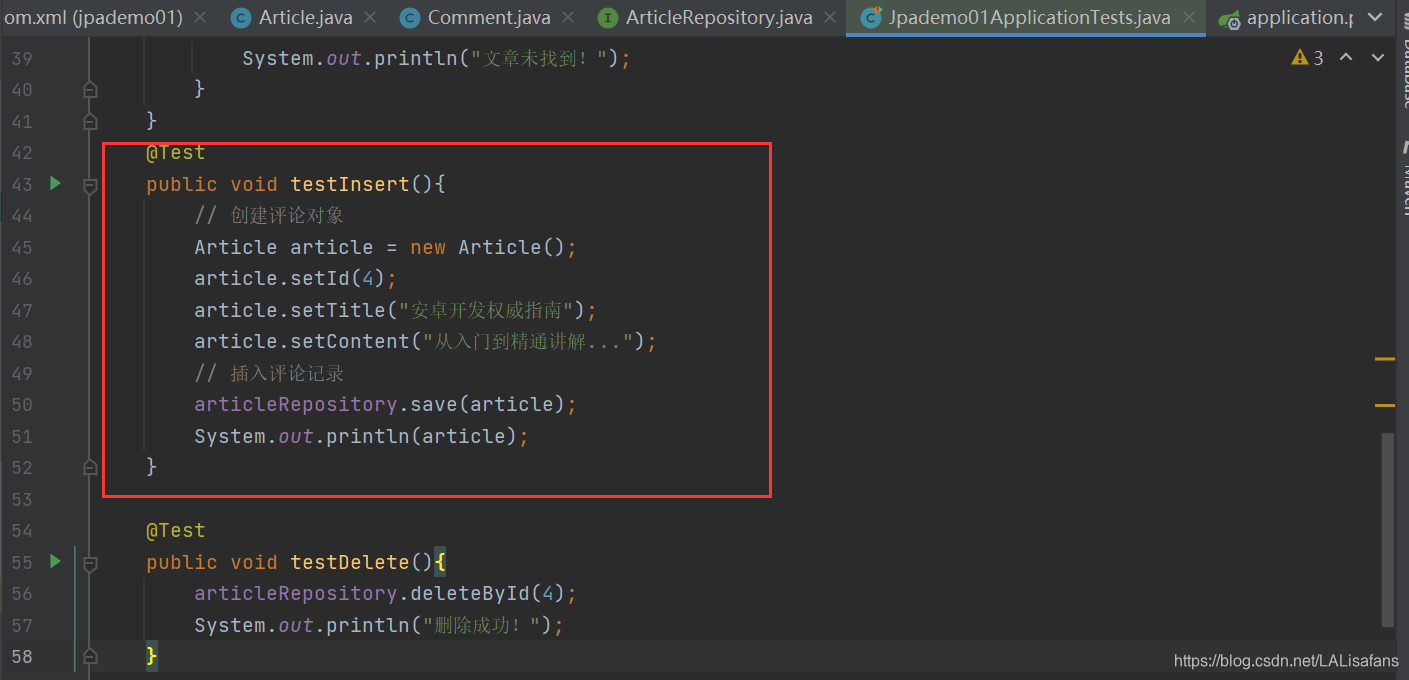Click "new Article()" on line 45
Screen dimensions: 1409x680
click(488, 247)
